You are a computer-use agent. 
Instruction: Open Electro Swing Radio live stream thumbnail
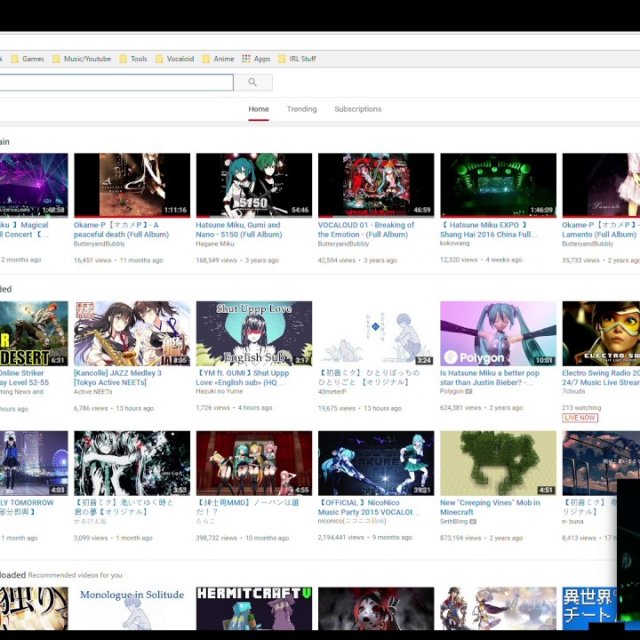[x=601, y=333]
